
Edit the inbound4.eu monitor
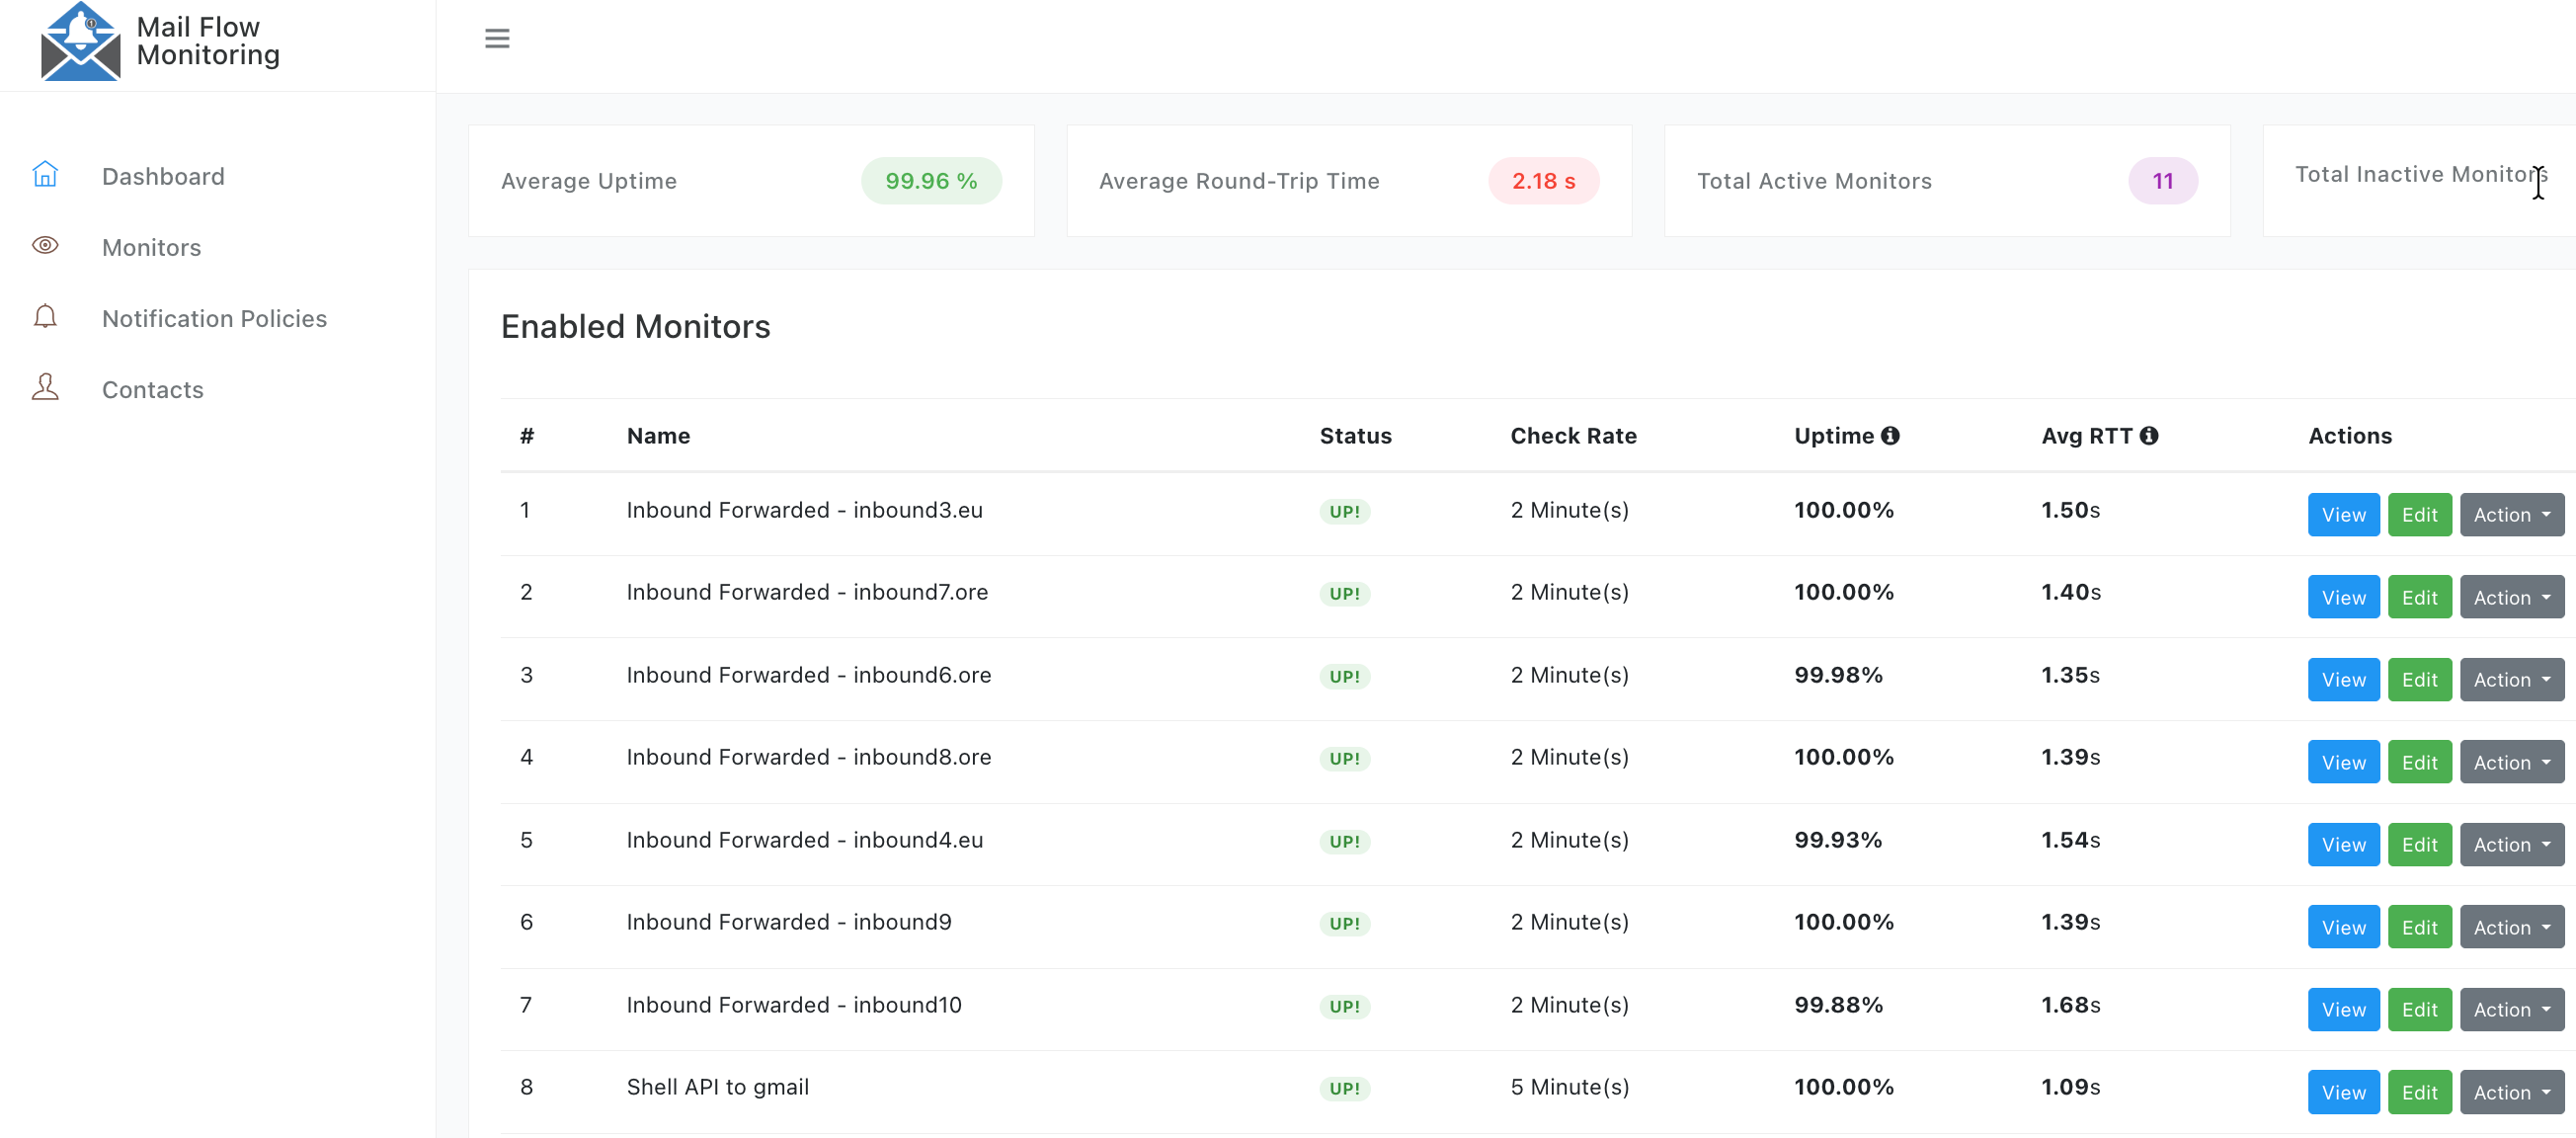pyautogui.click(x=2419, y=844)
